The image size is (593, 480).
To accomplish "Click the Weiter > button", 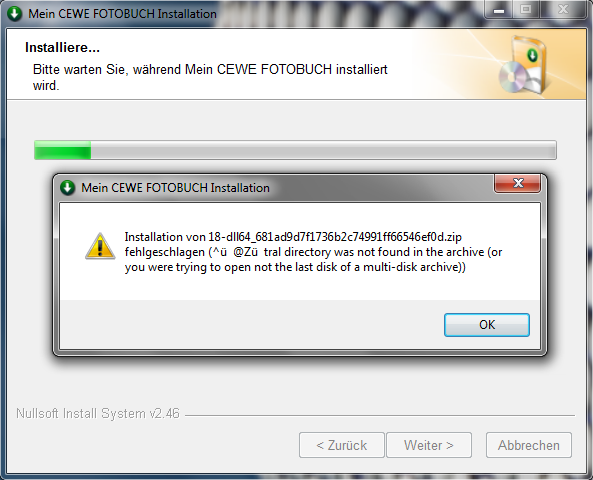I will [429, 445].
